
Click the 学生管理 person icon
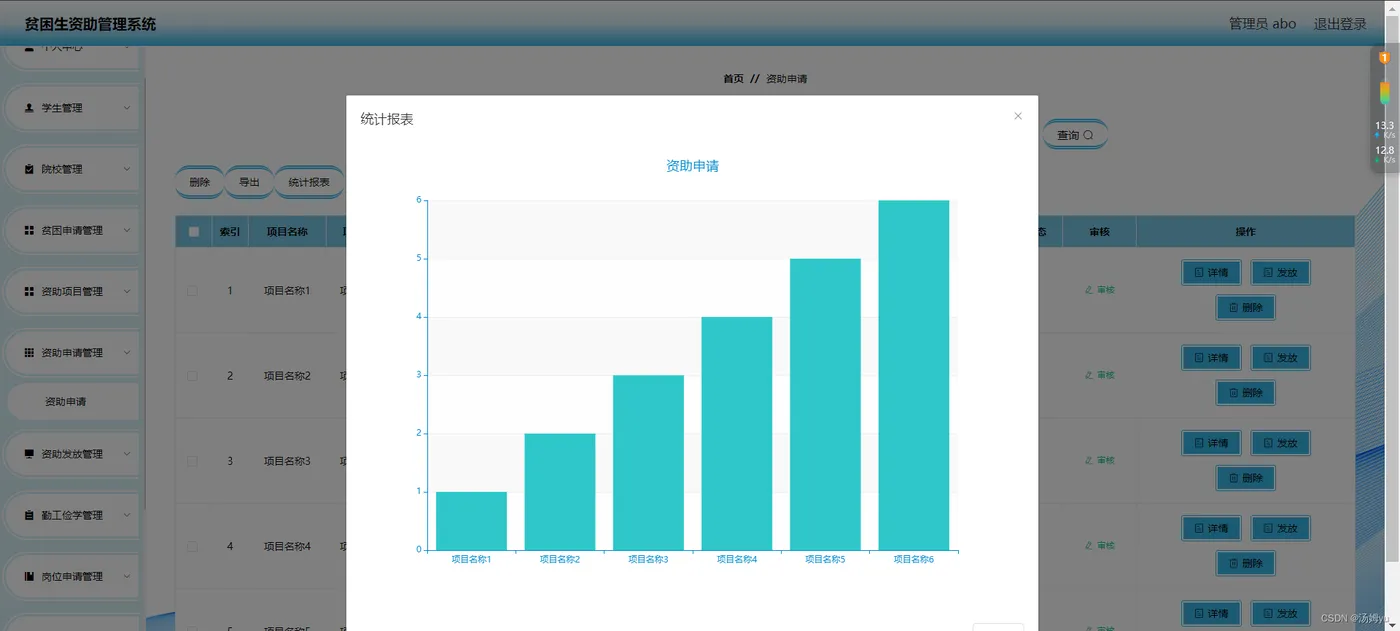click(29, 108)
